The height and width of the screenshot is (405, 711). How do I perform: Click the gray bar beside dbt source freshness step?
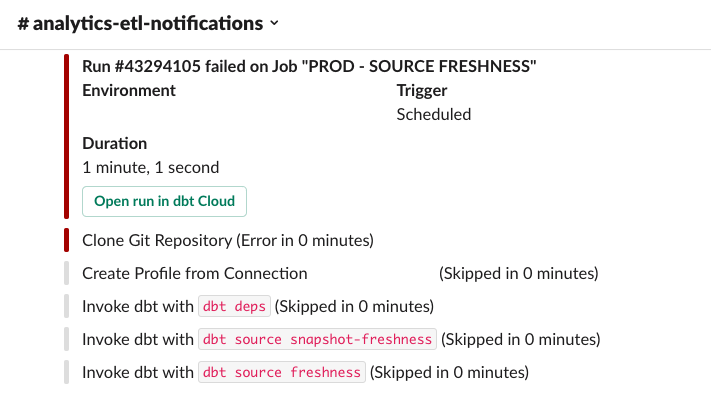tap(67, 372)
